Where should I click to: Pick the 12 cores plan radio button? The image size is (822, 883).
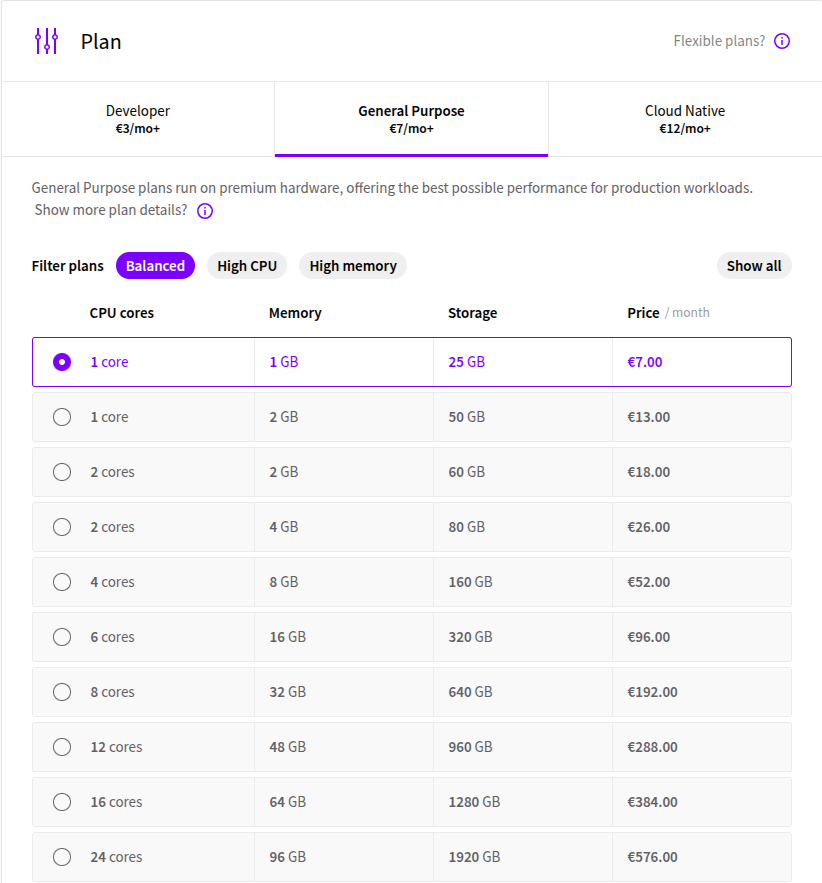tap(62, 747)
